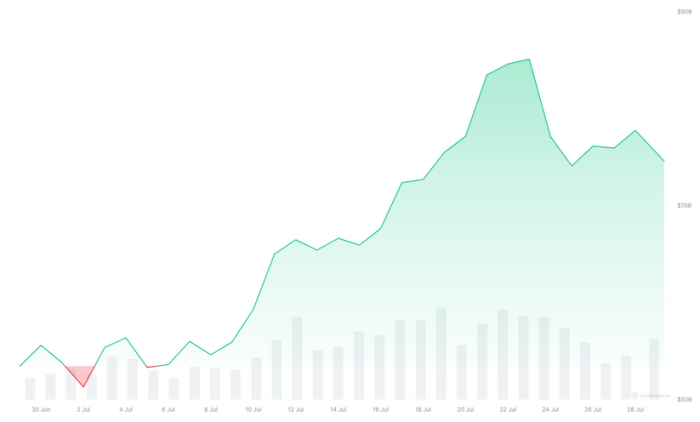Viewport: 700px width, 422px height.
Task: Click the $70B price axis label
Action: [684, 205]
